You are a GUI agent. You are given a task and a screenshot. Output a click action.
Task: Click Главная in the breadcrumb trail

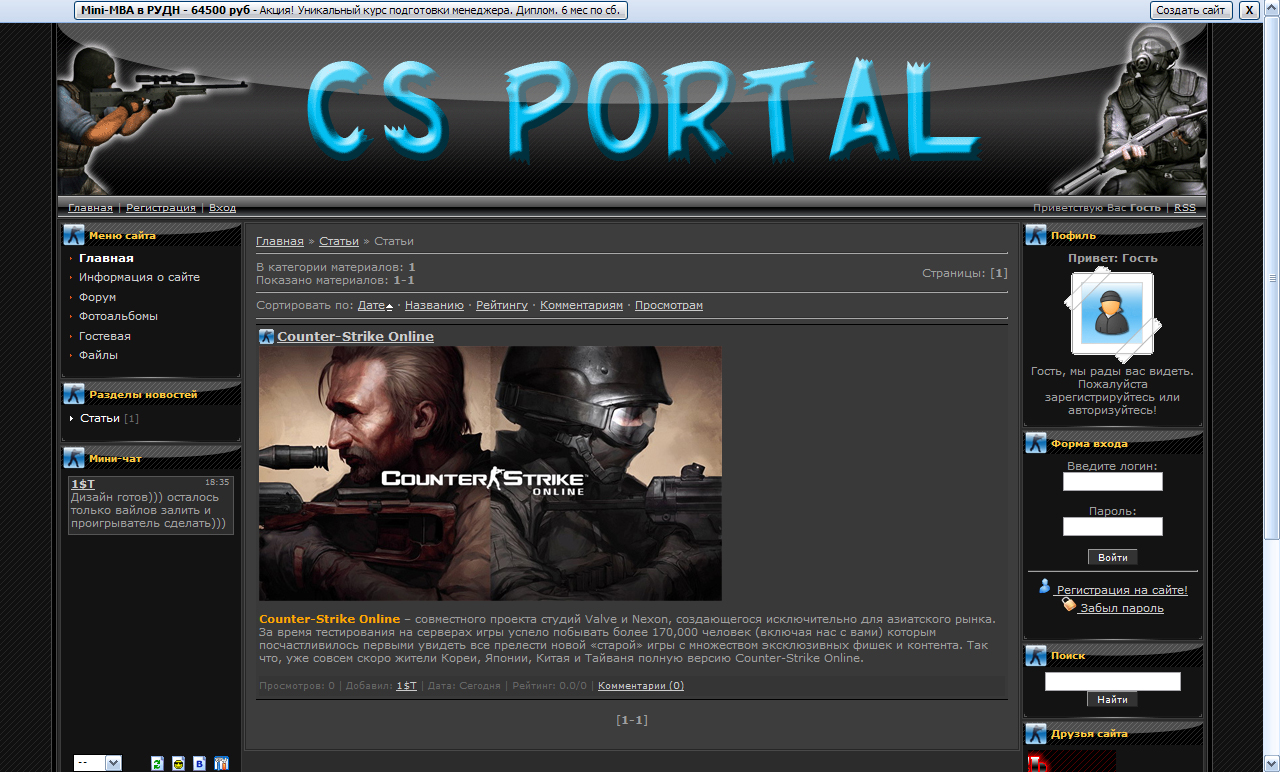point(280,241)
